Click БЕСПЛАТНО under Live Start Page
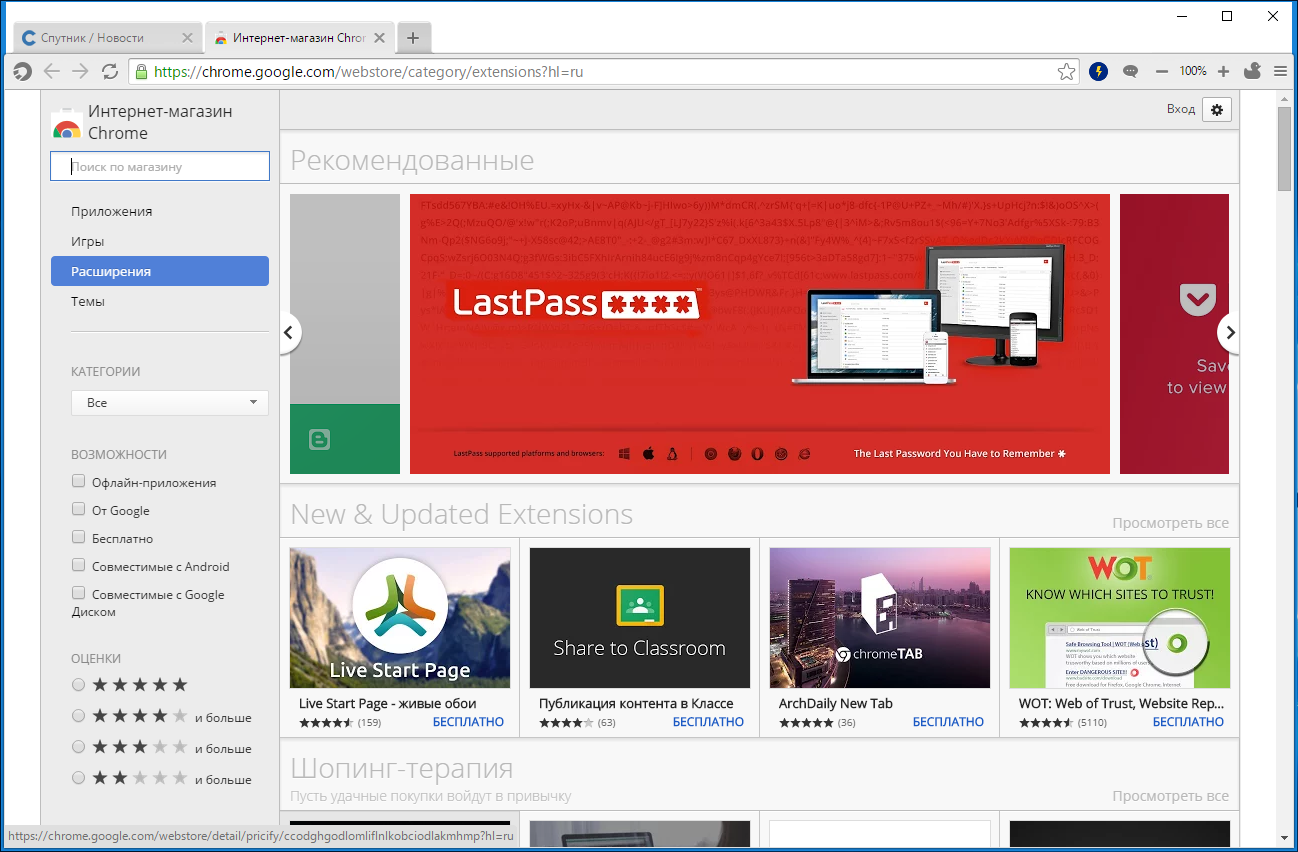Viewport: 1298px width, 852px height. pyautogui.click(x=469, y=722)
